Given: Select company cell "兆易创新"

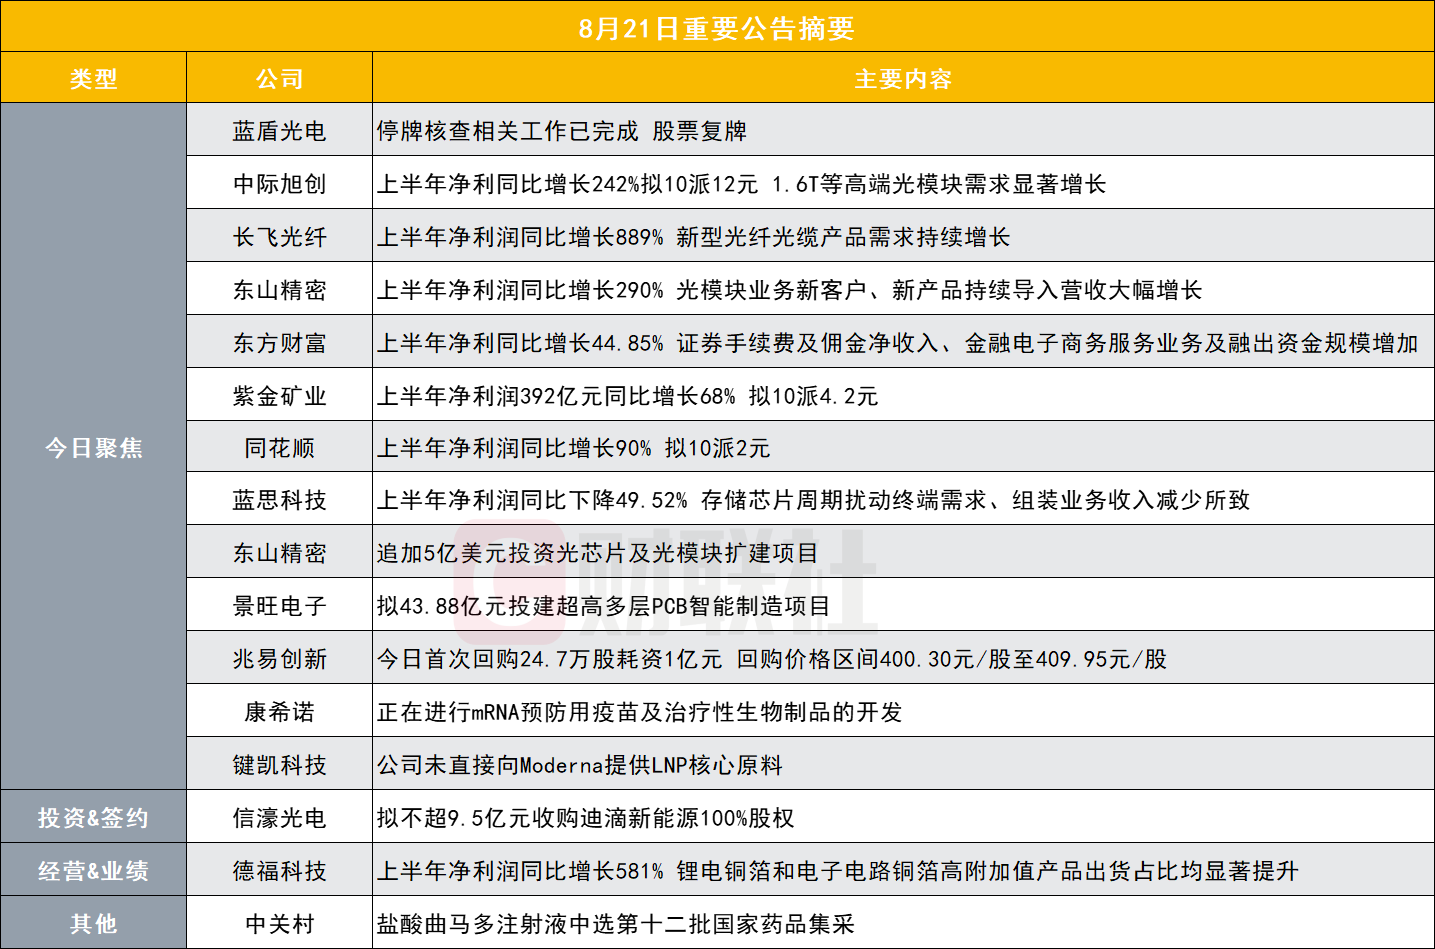Looking at the screenshot, I should (280, 659).
